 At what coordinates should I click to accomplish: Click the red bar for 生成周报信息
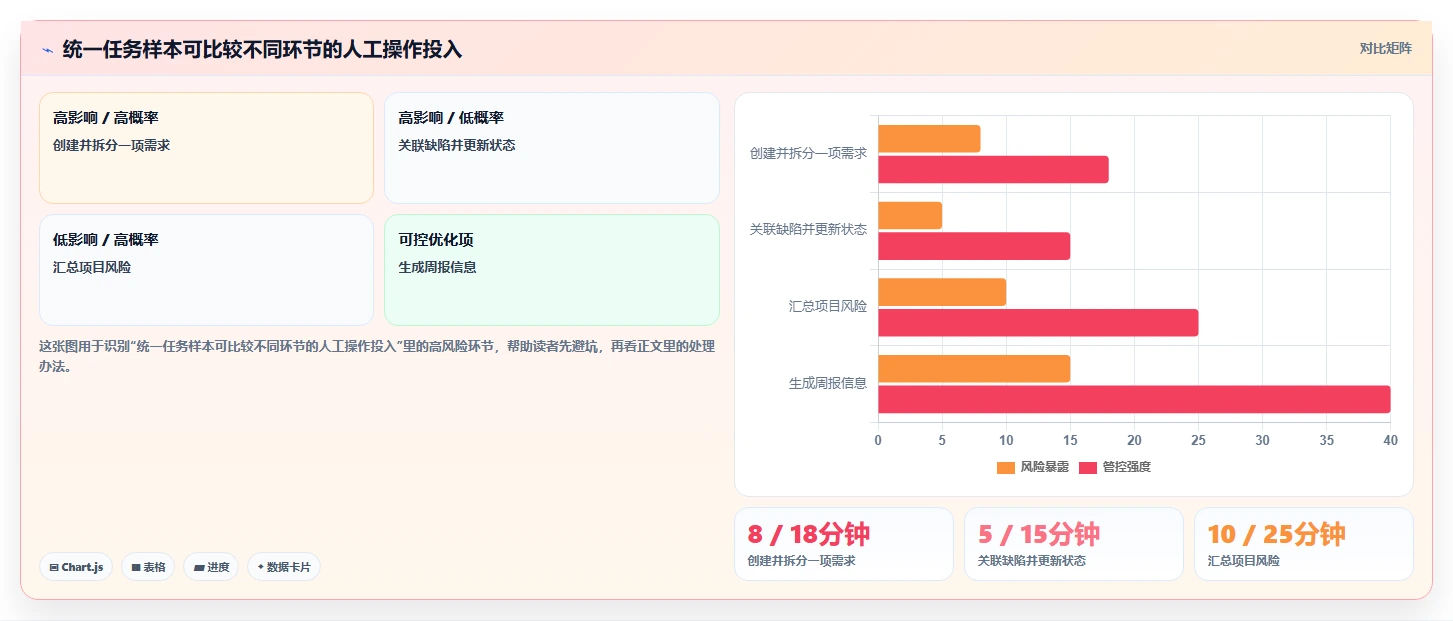[1134, 399]
